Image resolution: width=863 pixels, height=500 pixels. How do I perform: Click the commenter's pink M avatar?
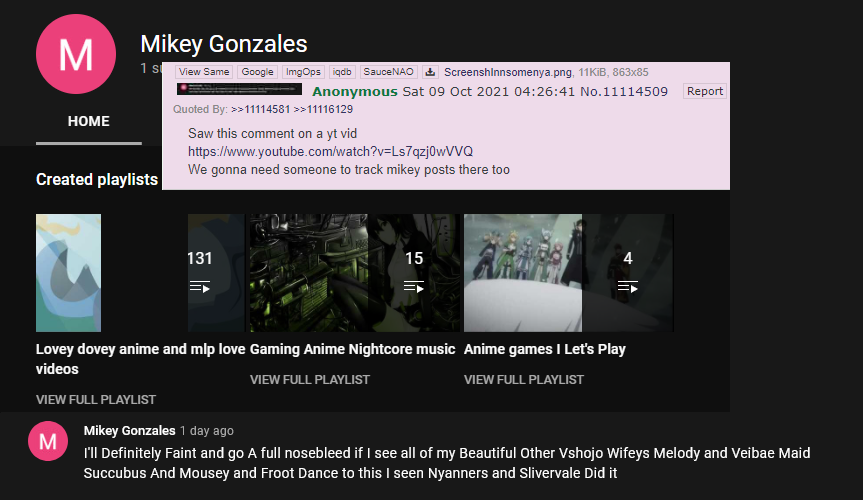(x=48, y=441)
